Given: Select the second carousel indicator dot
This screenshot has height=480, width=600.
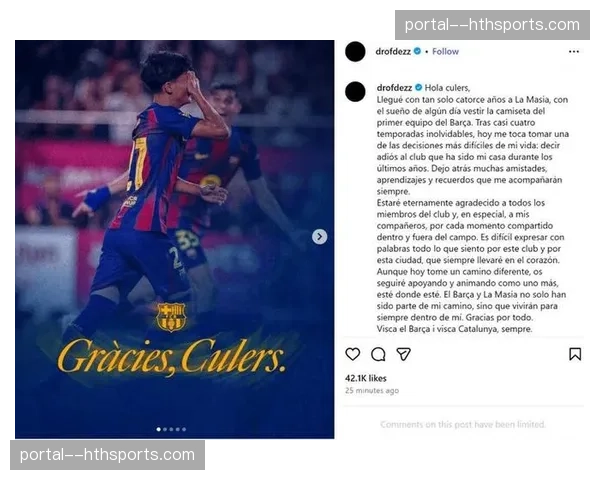Looking at the screenshot, I should pos(165,429).
